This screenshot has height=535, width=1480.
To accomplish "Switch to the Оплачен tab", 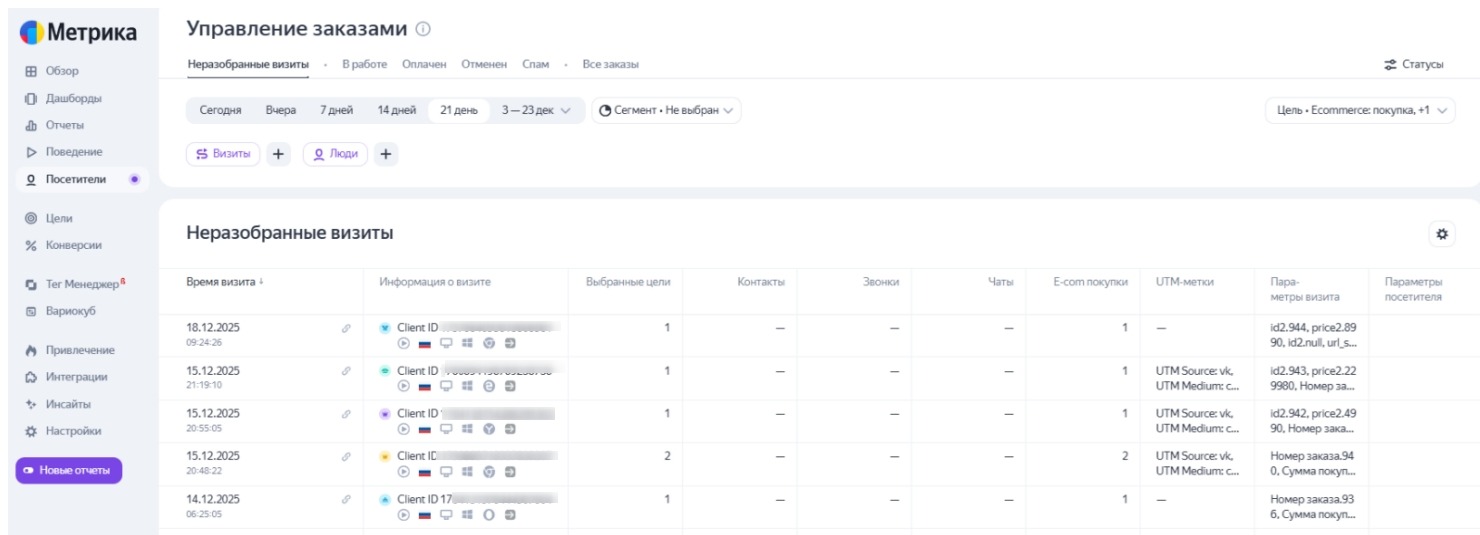I will click(424, 64).
